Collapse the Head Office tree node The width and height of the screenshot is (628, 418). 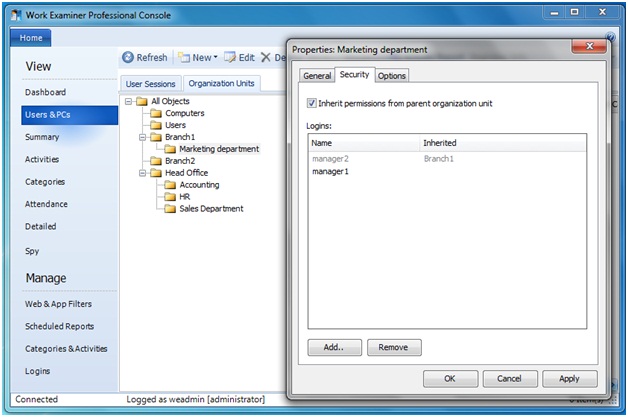(143, 173)
